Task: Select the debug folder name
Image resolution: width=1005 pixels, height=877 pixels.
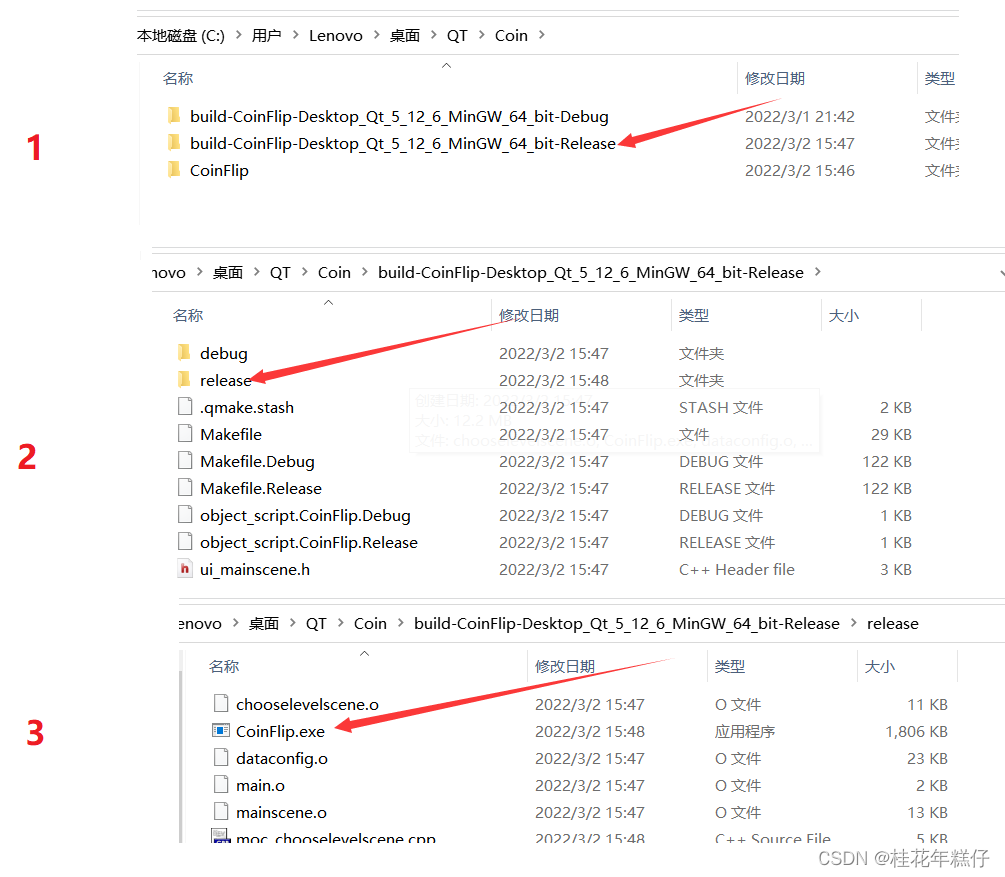Action: click(224, 354)
